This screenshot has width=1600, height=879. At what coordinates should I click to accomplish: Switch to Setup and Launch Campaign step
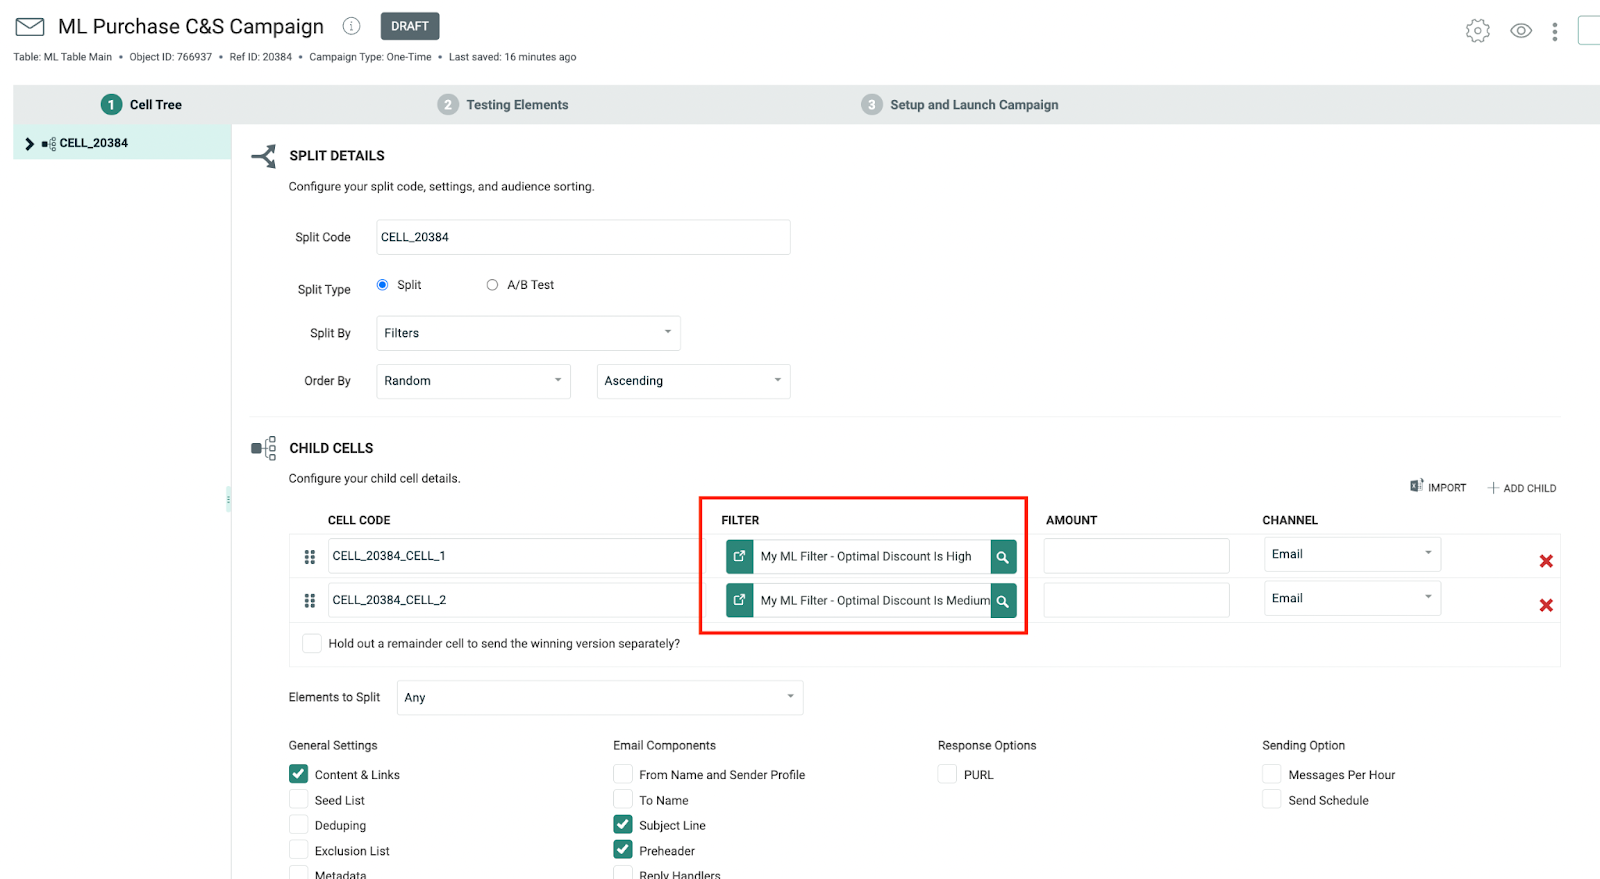[973, 105]
